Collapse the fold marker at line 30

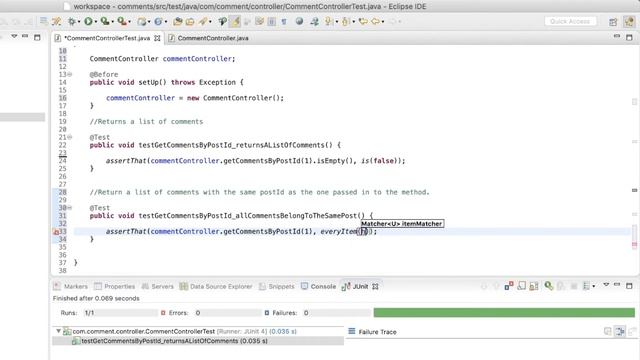(x=70, y=208)
